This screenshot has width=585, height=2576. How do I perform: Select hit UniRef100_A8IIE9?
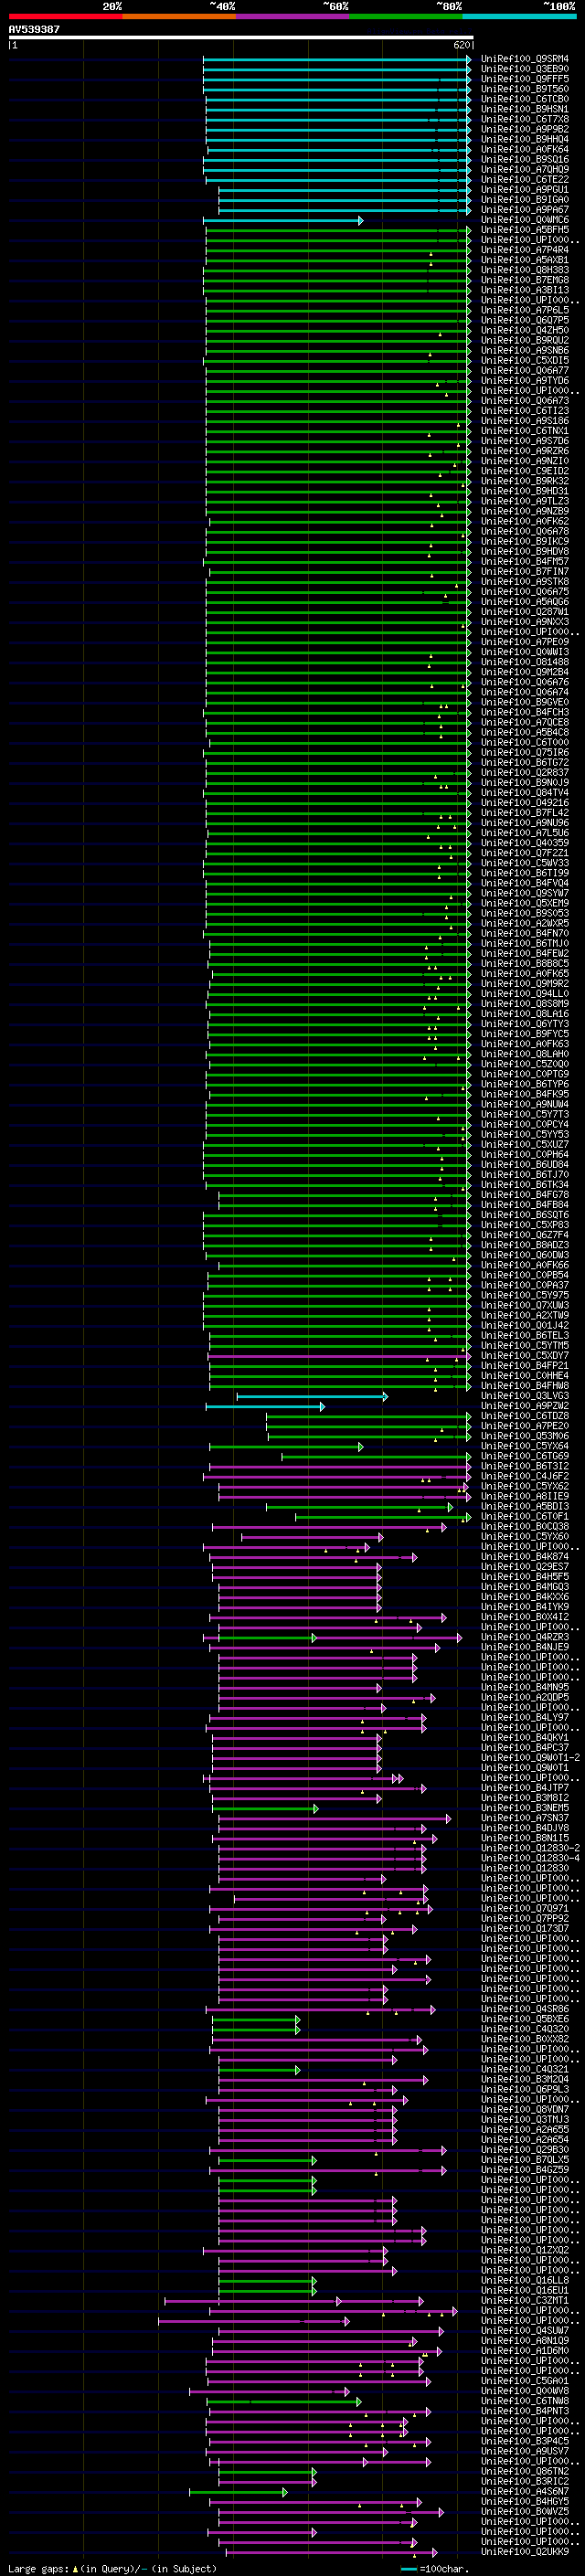[525, 1496]
